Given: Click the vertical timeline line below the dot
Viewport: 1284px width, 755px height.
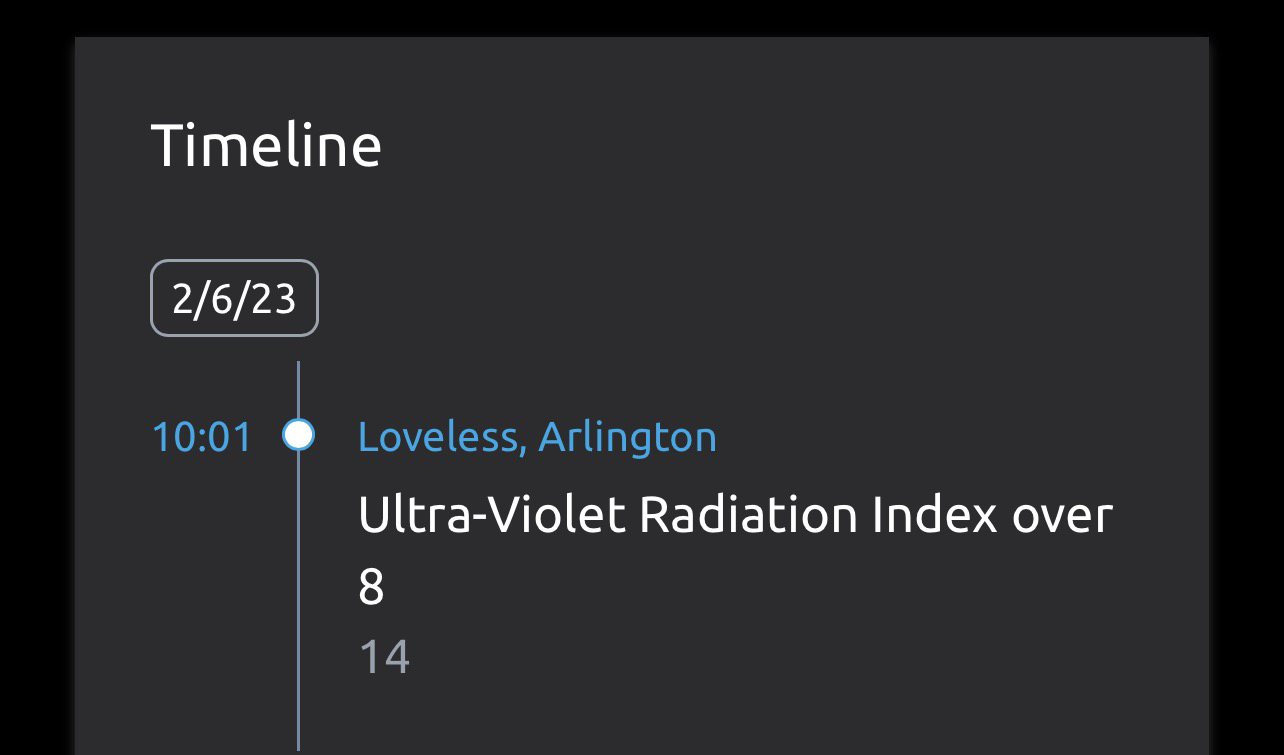Looking at the screenshot, I should (x=298, y=600).
